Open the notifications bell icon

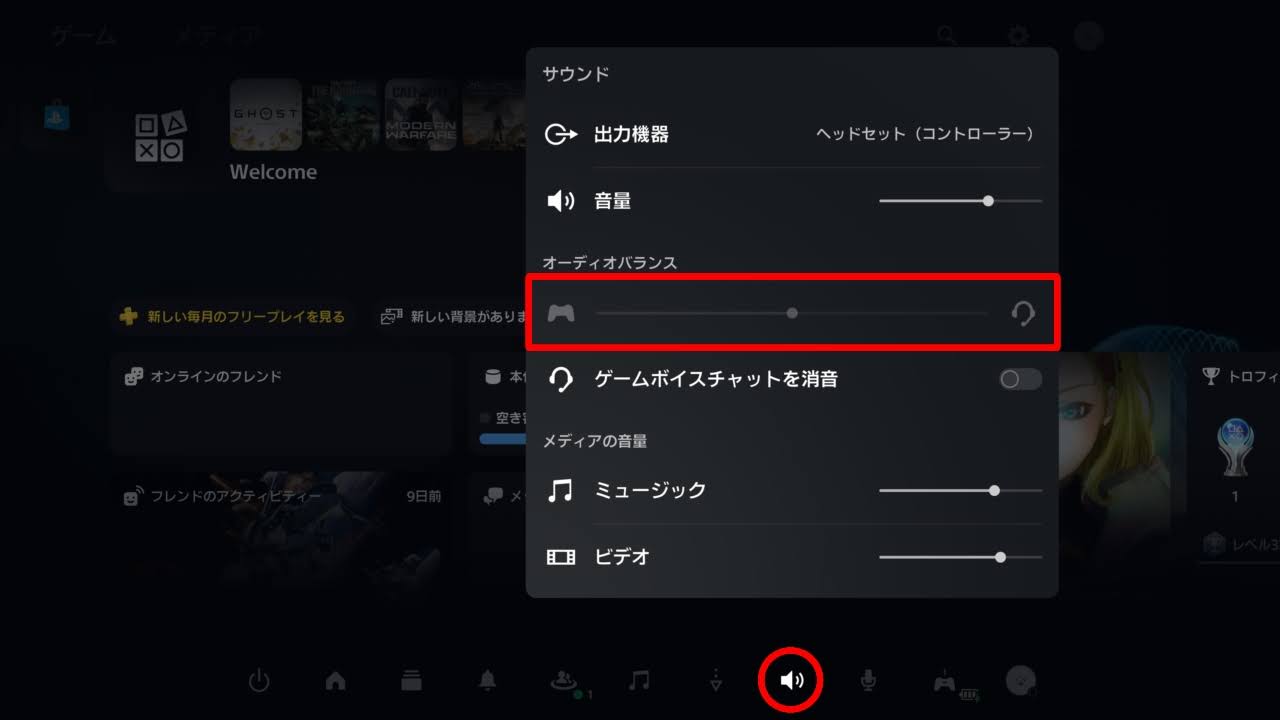point(487,681)
